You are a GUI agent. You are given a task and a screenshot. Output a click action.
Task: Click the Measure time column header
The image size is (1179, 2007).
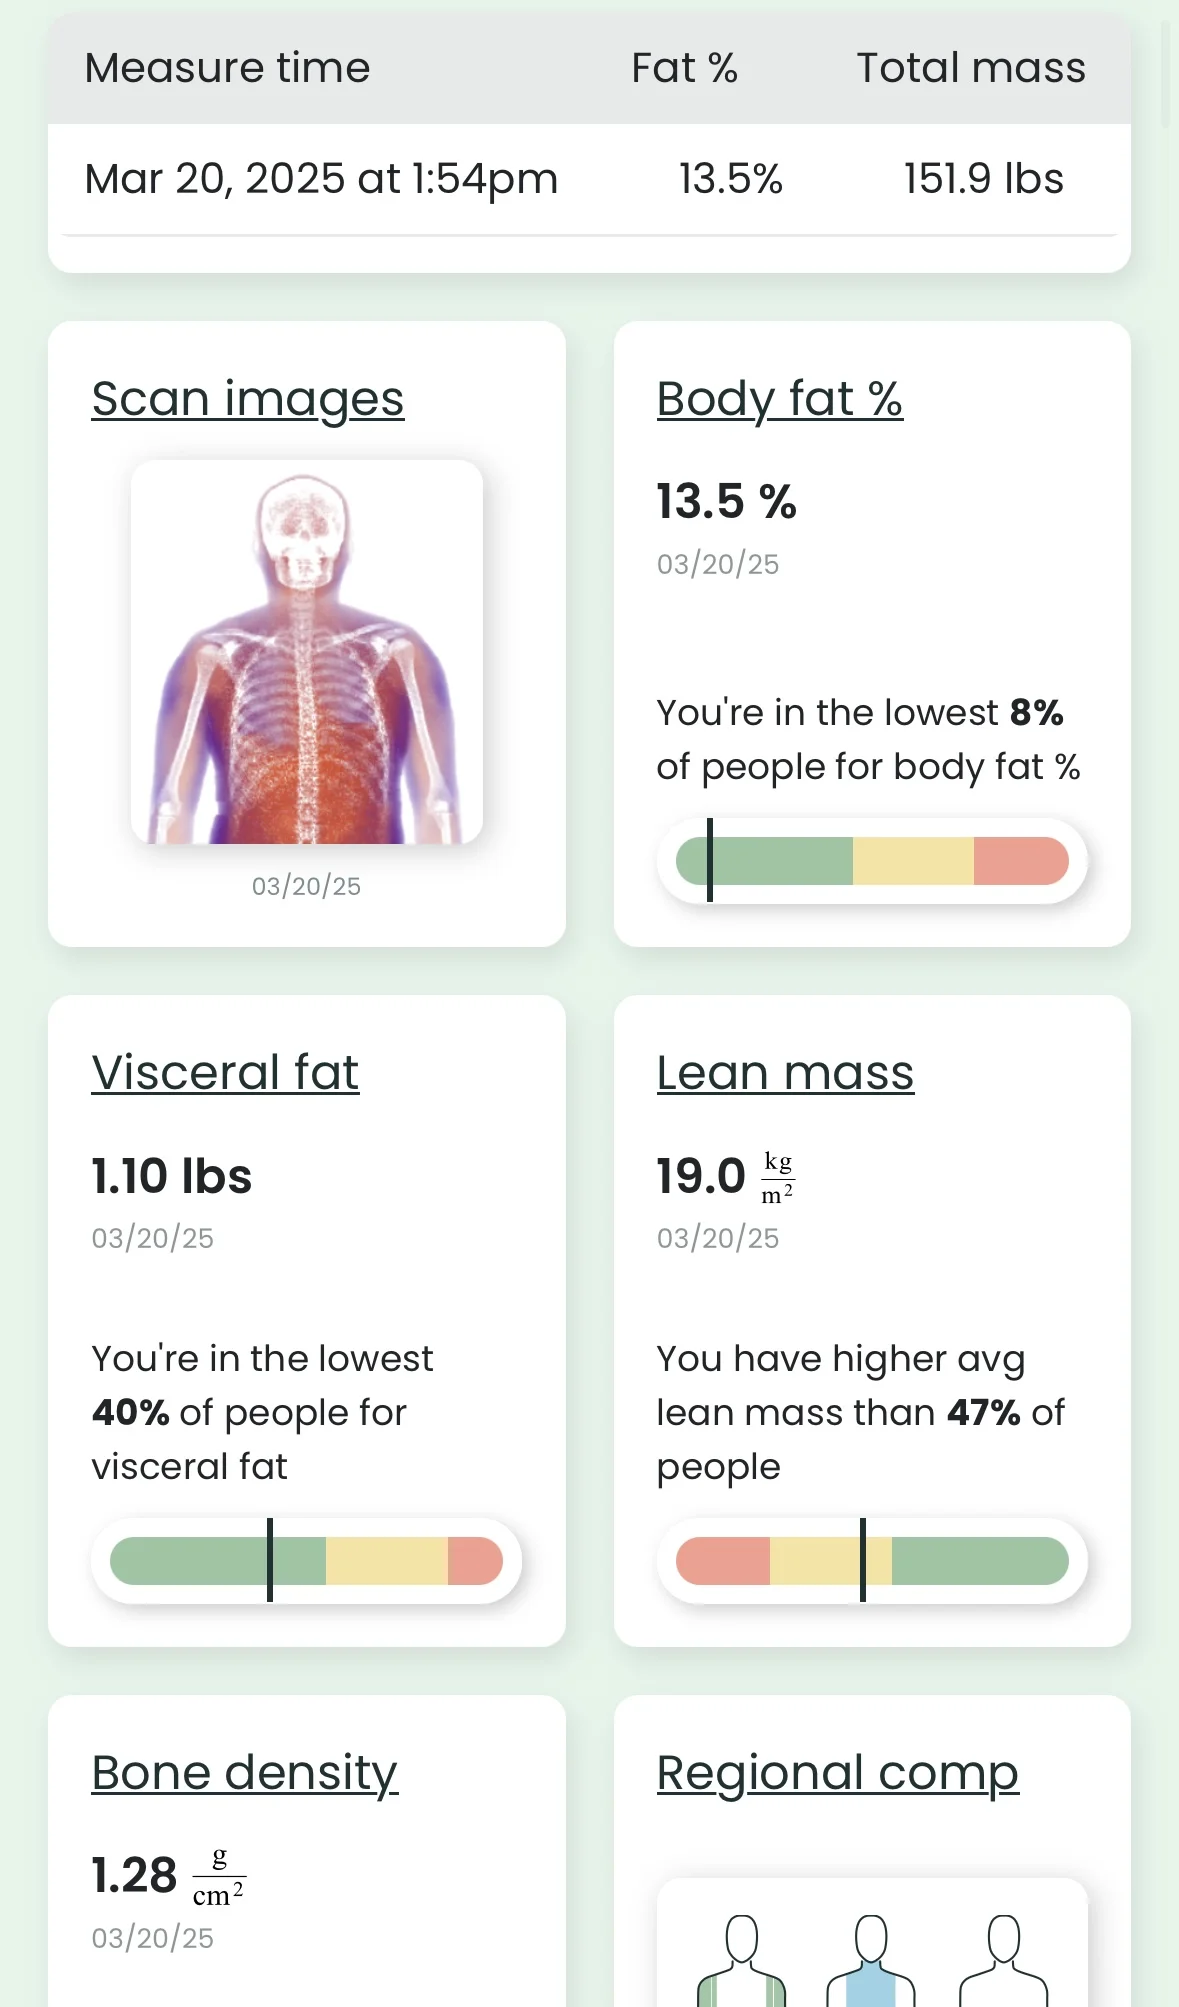[228, 68]
